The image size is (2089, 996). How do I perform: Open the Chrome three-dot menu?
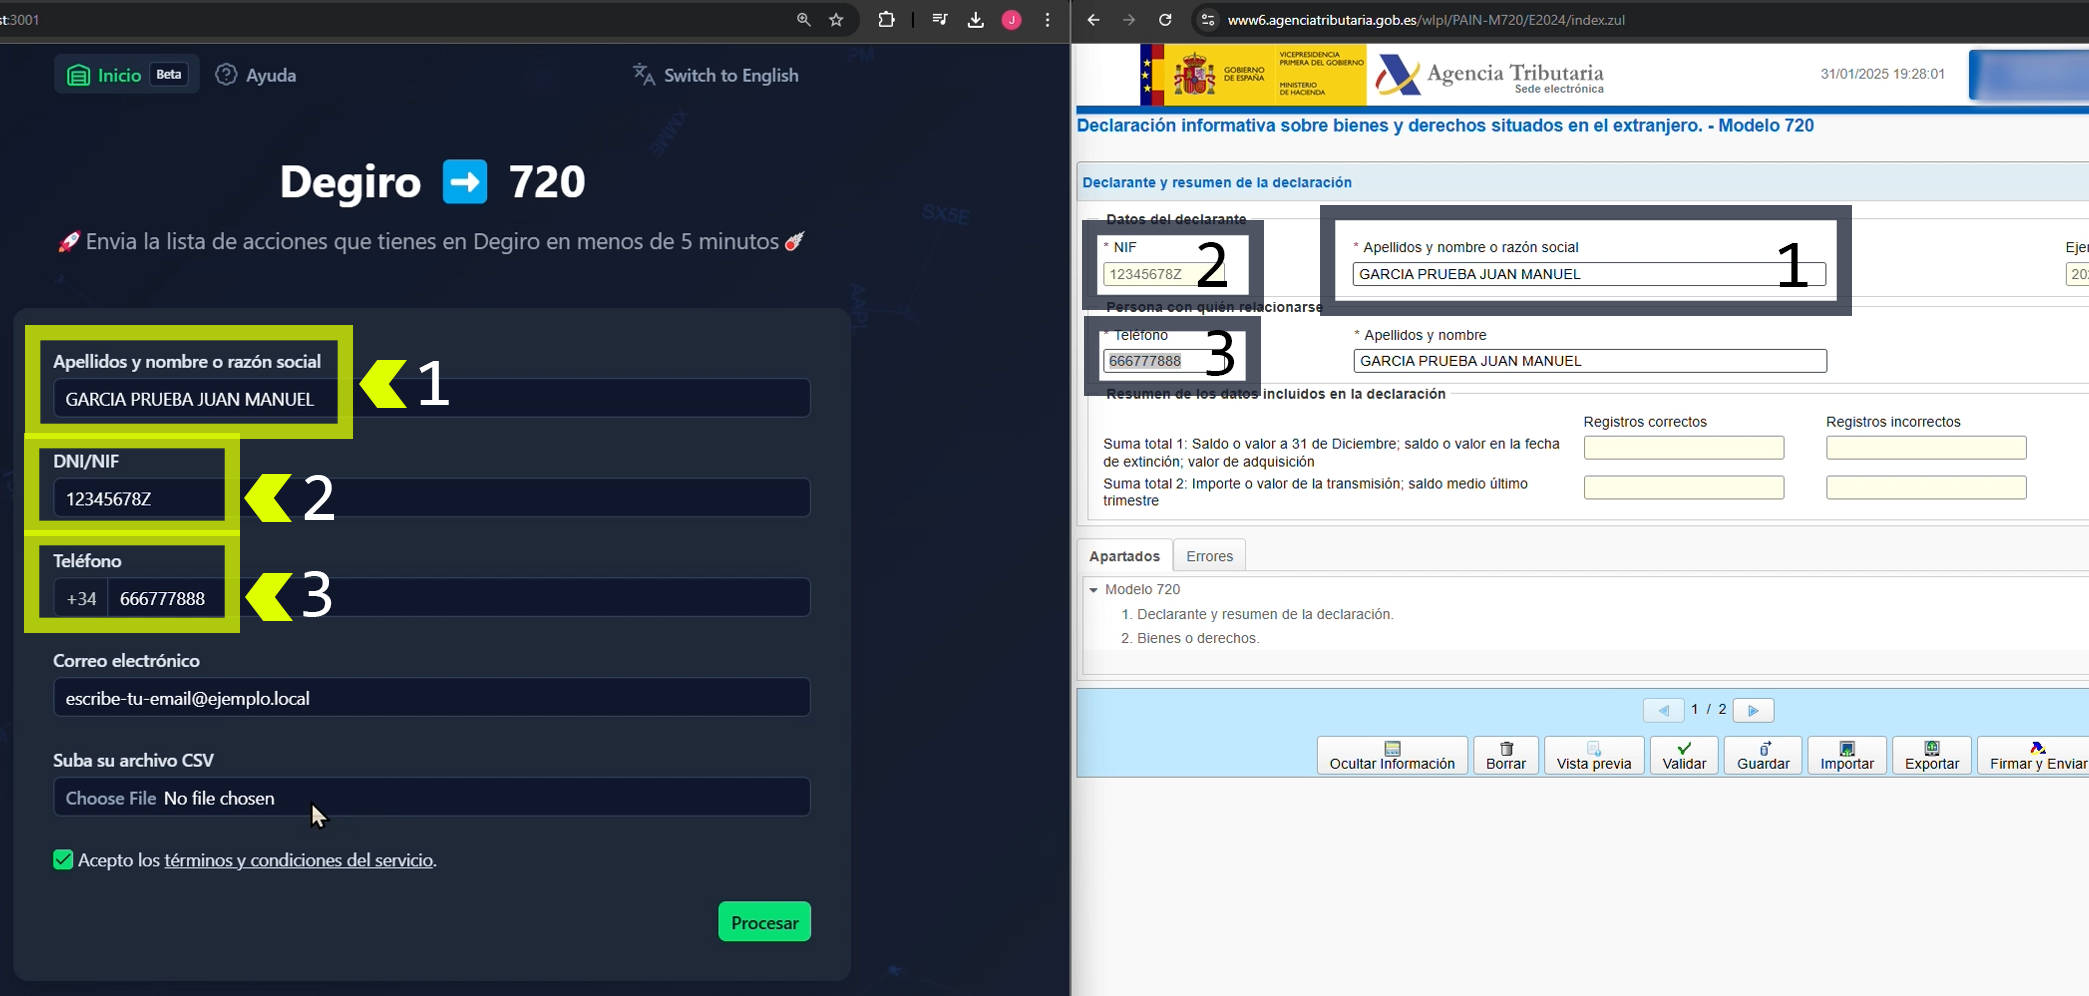click(1047, 20)
